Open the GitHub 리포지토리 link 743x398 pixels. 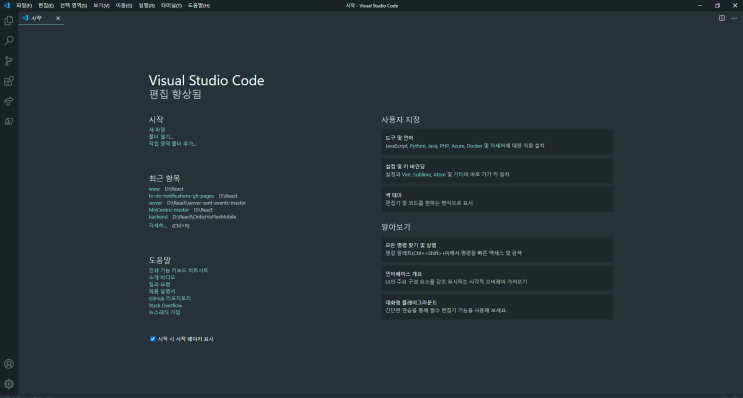170,298
